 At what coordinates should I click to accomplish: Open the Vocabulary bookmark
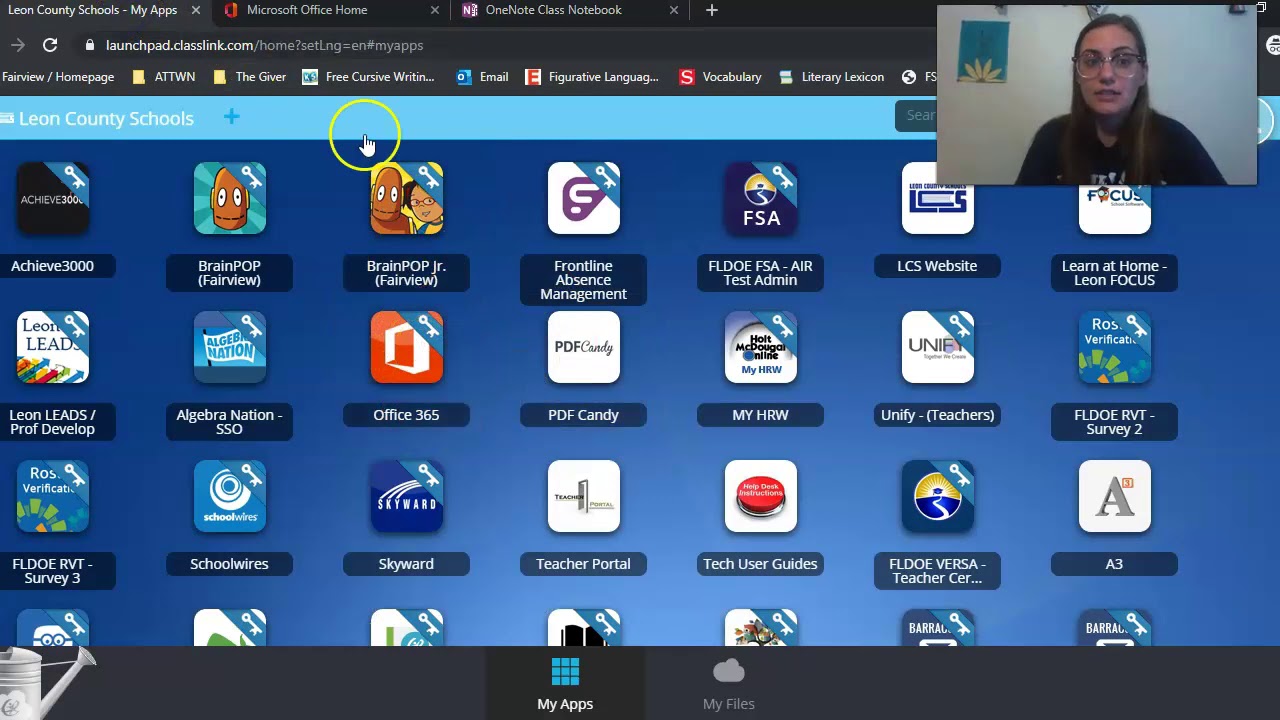[721, 77]
